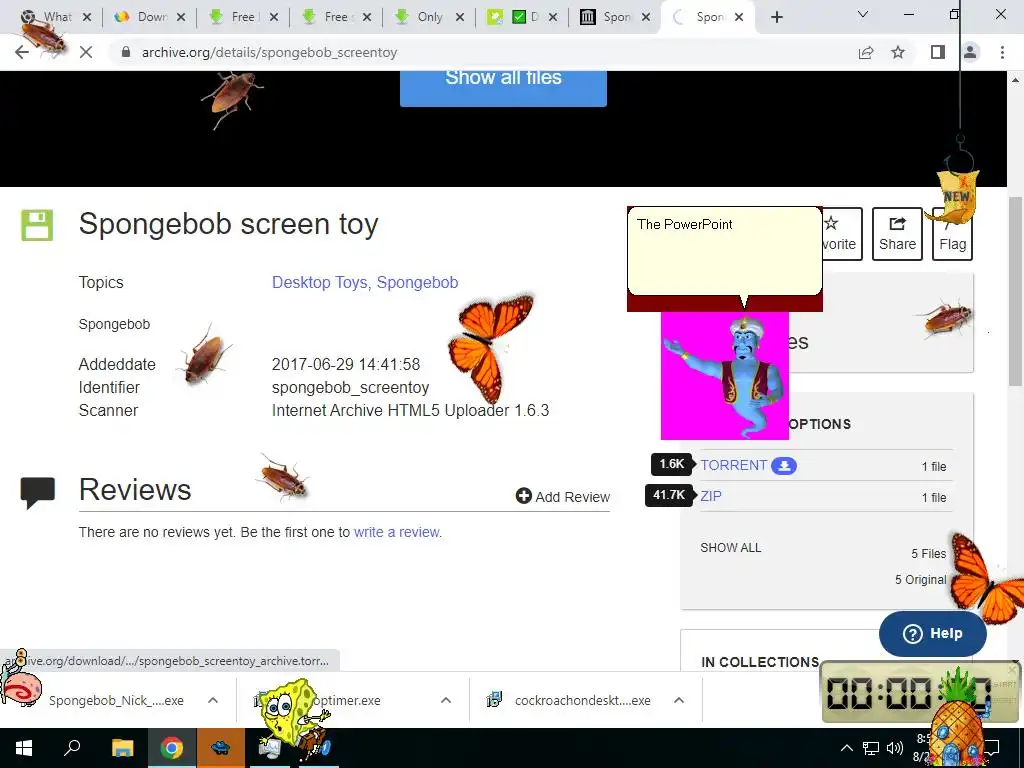Screen dimensions: 1024x768
Task: Switch to the 'Only' tab
Action: click(430, 17)
